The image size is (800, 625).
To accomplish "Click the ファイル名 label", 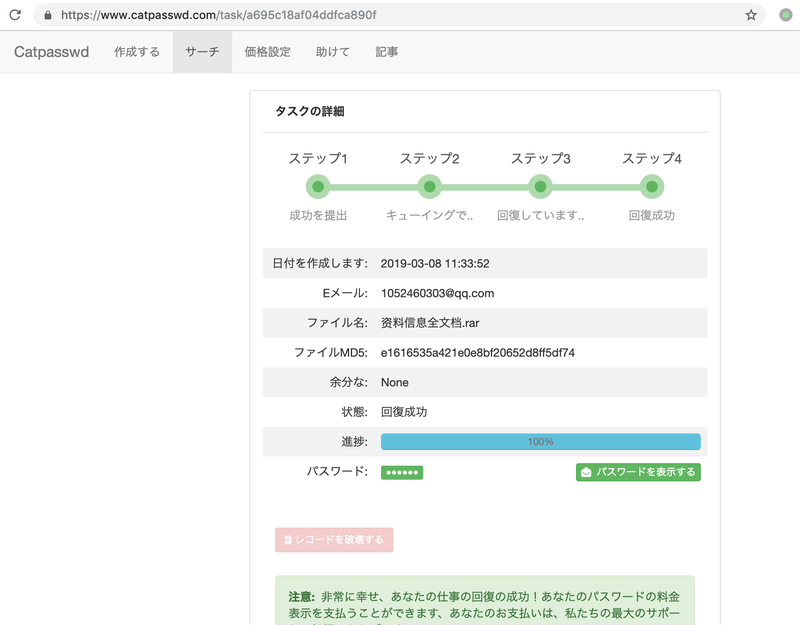I will click(337, 323).
